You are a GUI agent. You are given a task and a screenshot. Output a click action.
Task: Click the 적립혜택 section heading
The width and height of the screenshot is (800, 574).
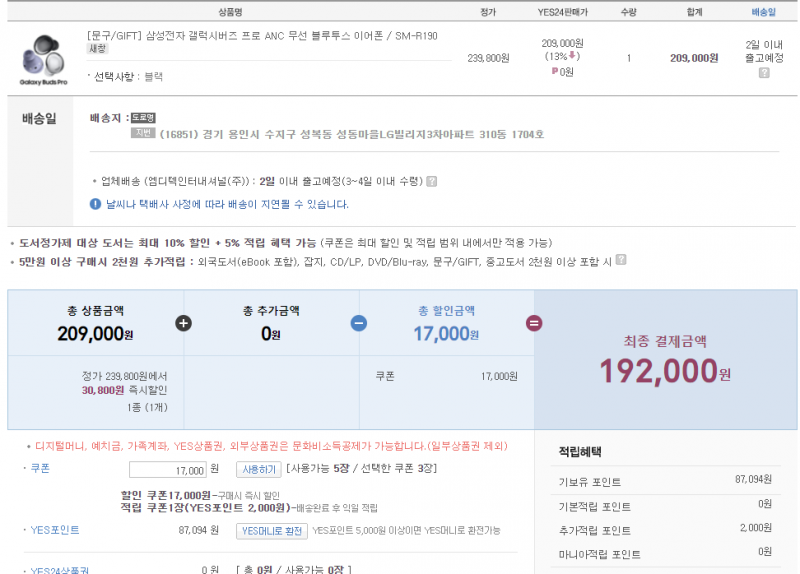click(x=580, y=452)
